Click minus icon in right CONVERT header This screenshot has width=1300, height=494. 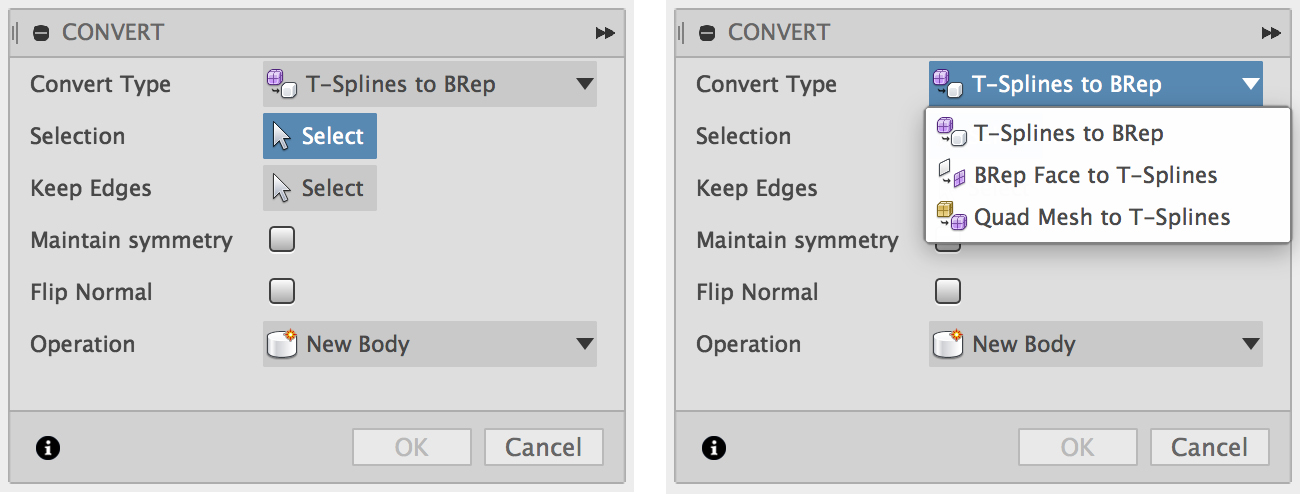pyautogui.click(x=707, y=33)
